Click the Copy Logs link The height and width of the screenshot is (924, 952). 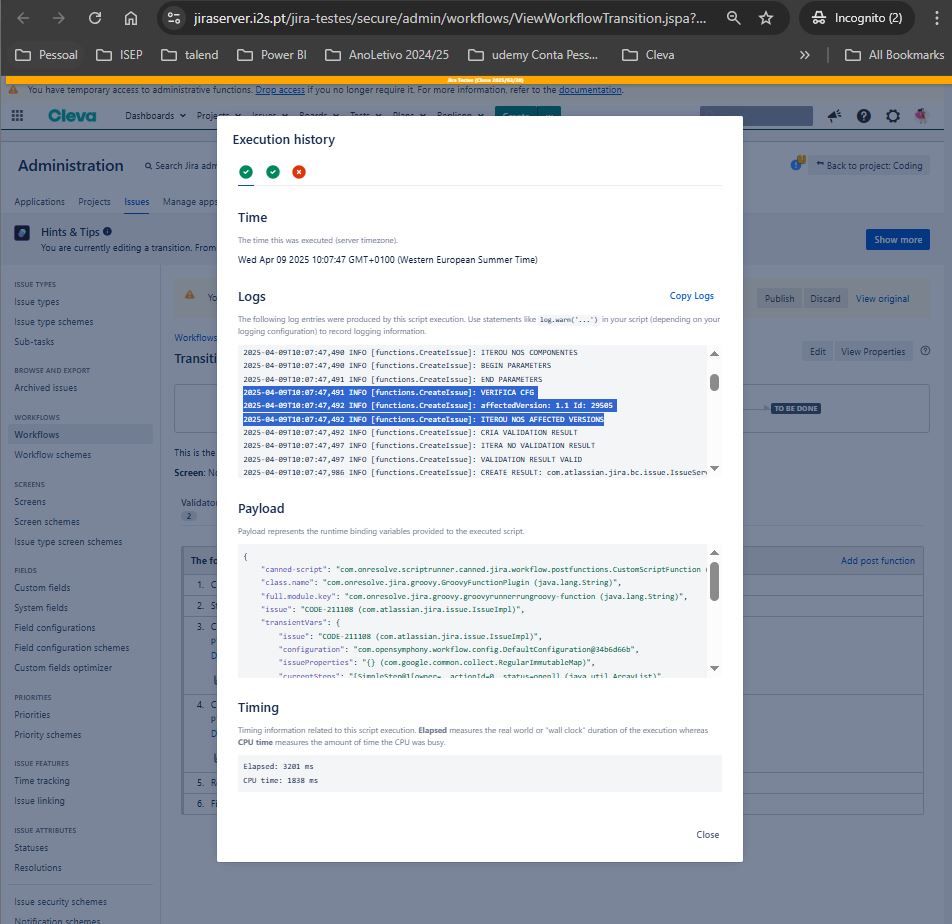point(691,296)
